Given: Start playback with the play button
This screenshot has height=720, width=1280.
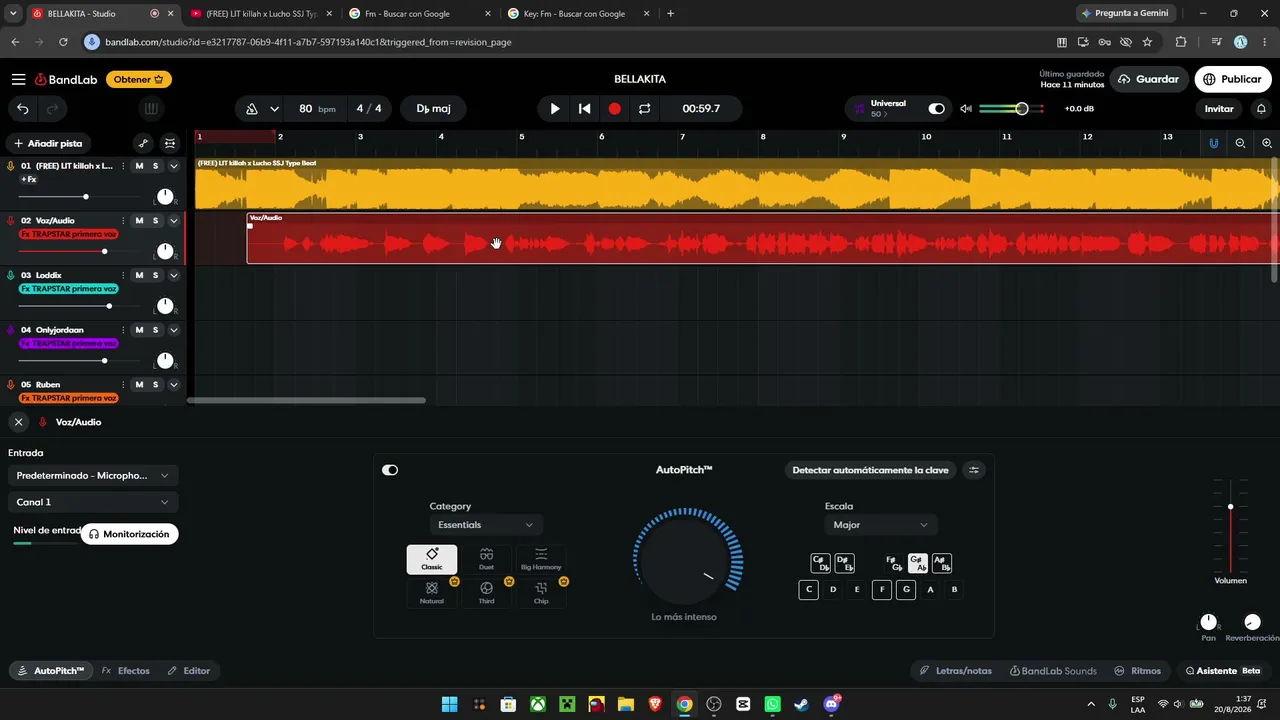Looking at the screenshot, I should (555, 109).
